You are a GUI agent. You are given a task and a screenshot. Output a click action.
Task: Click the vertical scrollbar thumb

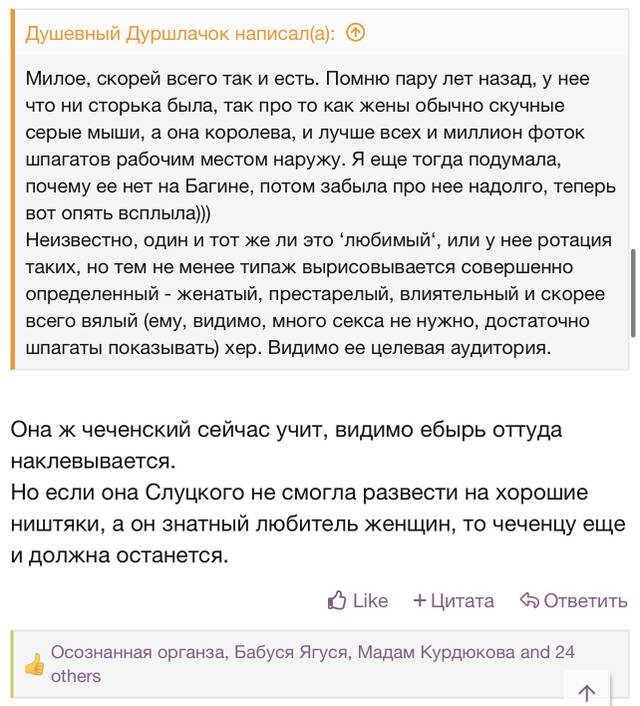pos(633,293)
